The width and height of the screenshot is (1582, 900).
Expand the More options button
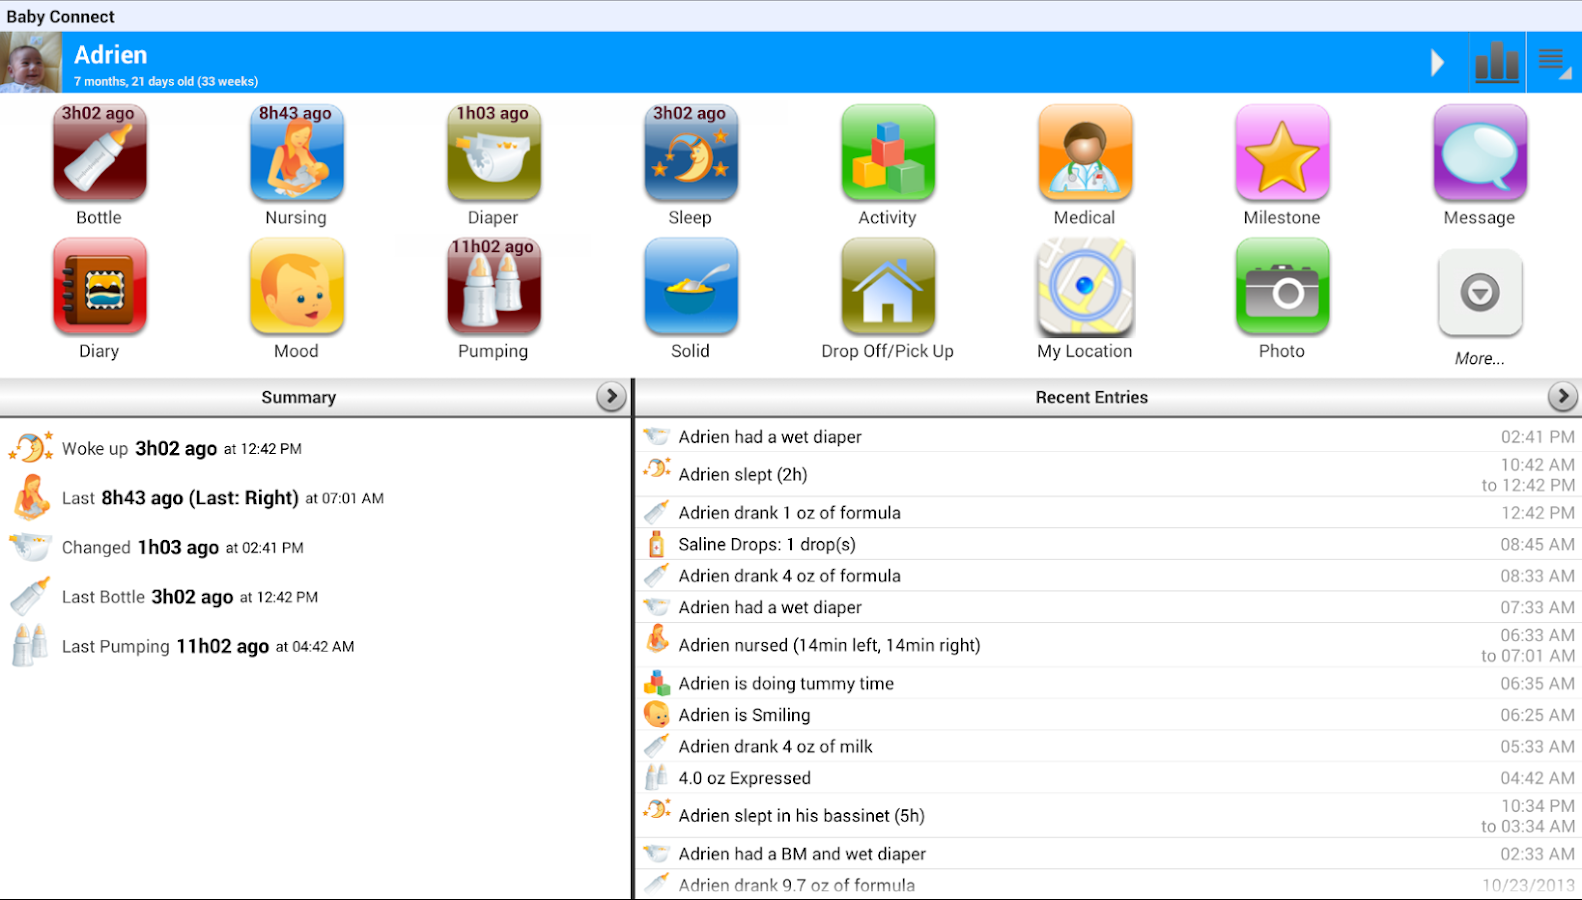pos(1480,293)
